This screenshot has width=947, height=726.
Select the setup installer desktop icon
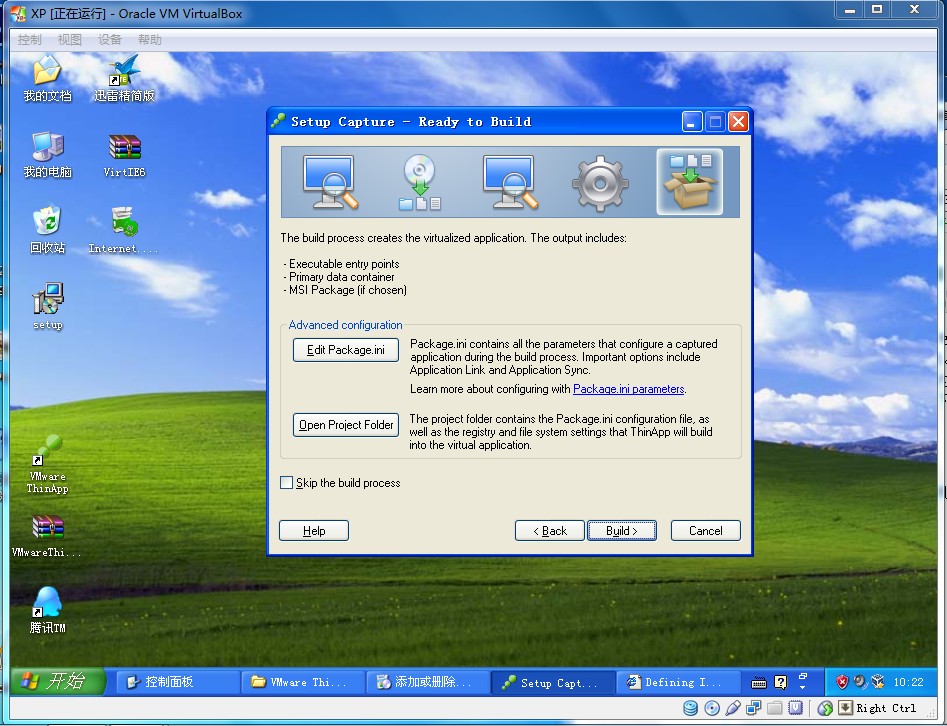(47, 306)
